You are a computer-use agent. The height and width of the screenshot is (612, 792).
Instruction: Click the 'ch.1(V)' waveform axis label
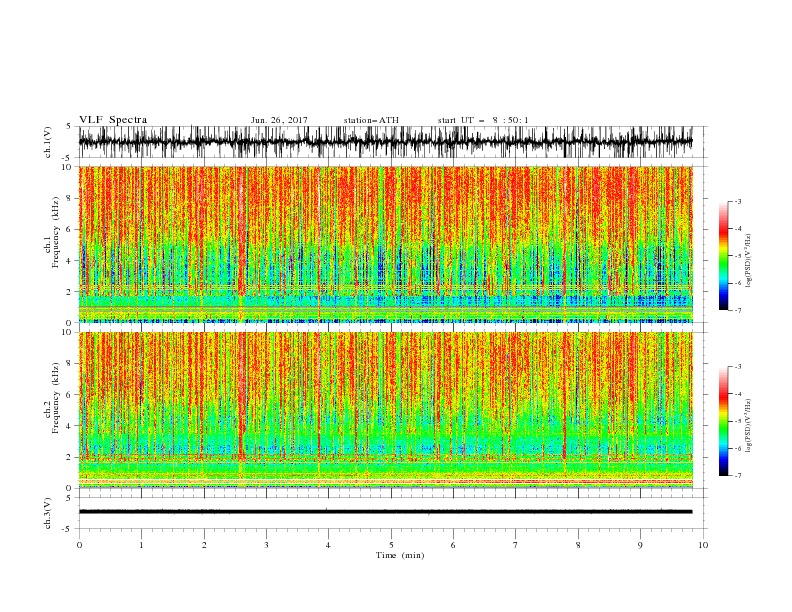pos(48,142)
